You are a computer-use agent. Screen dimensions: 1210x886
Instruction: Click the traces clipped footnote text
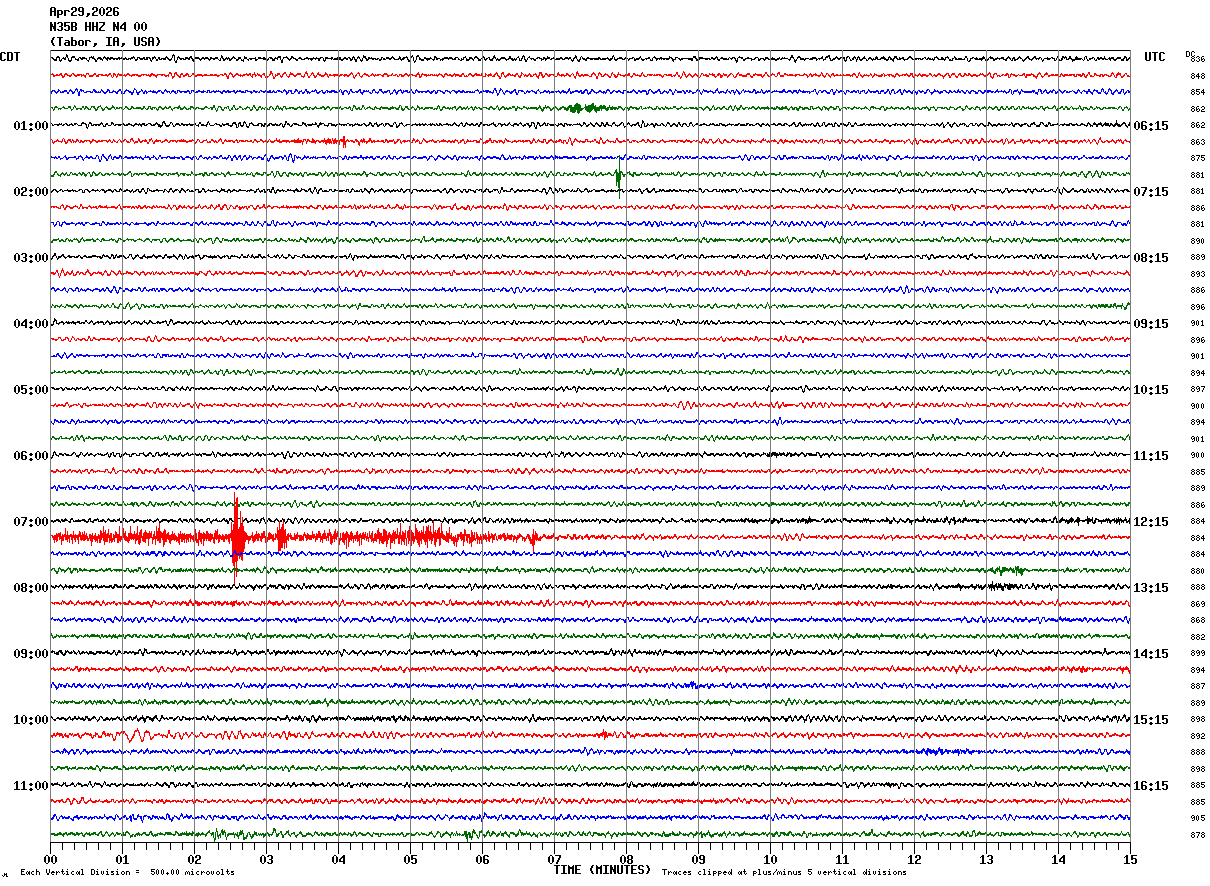784,872
